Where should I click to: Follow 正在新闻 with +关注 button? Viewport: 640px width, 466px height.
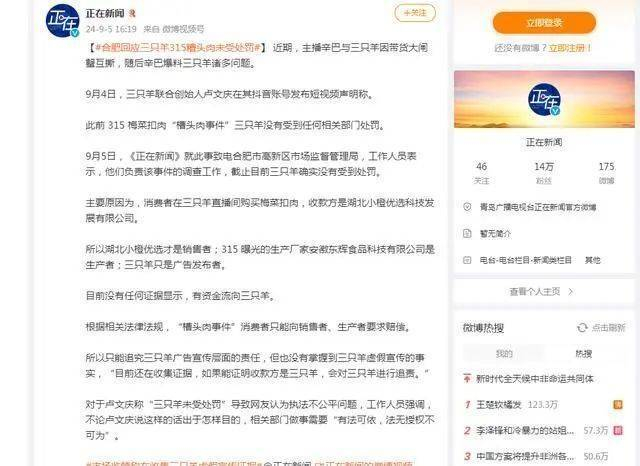pyautogui.click(x=415, y=13)
